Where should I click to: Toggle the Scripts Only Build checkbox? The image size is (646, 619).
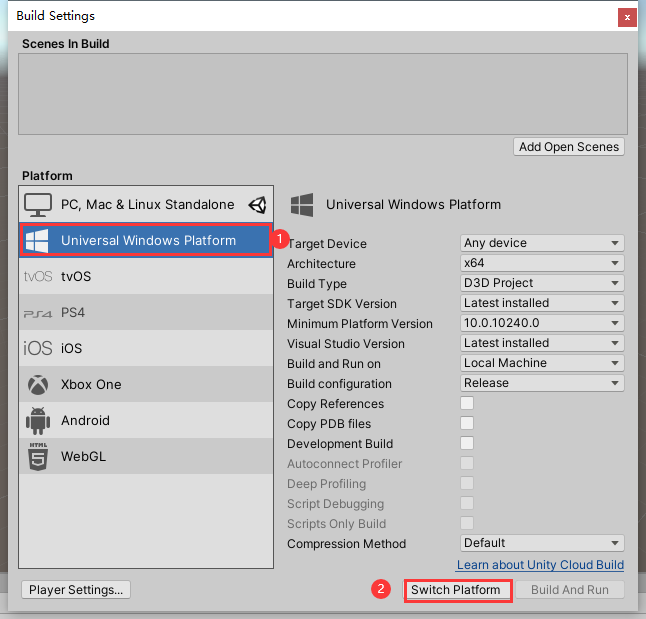coord(467,523)
